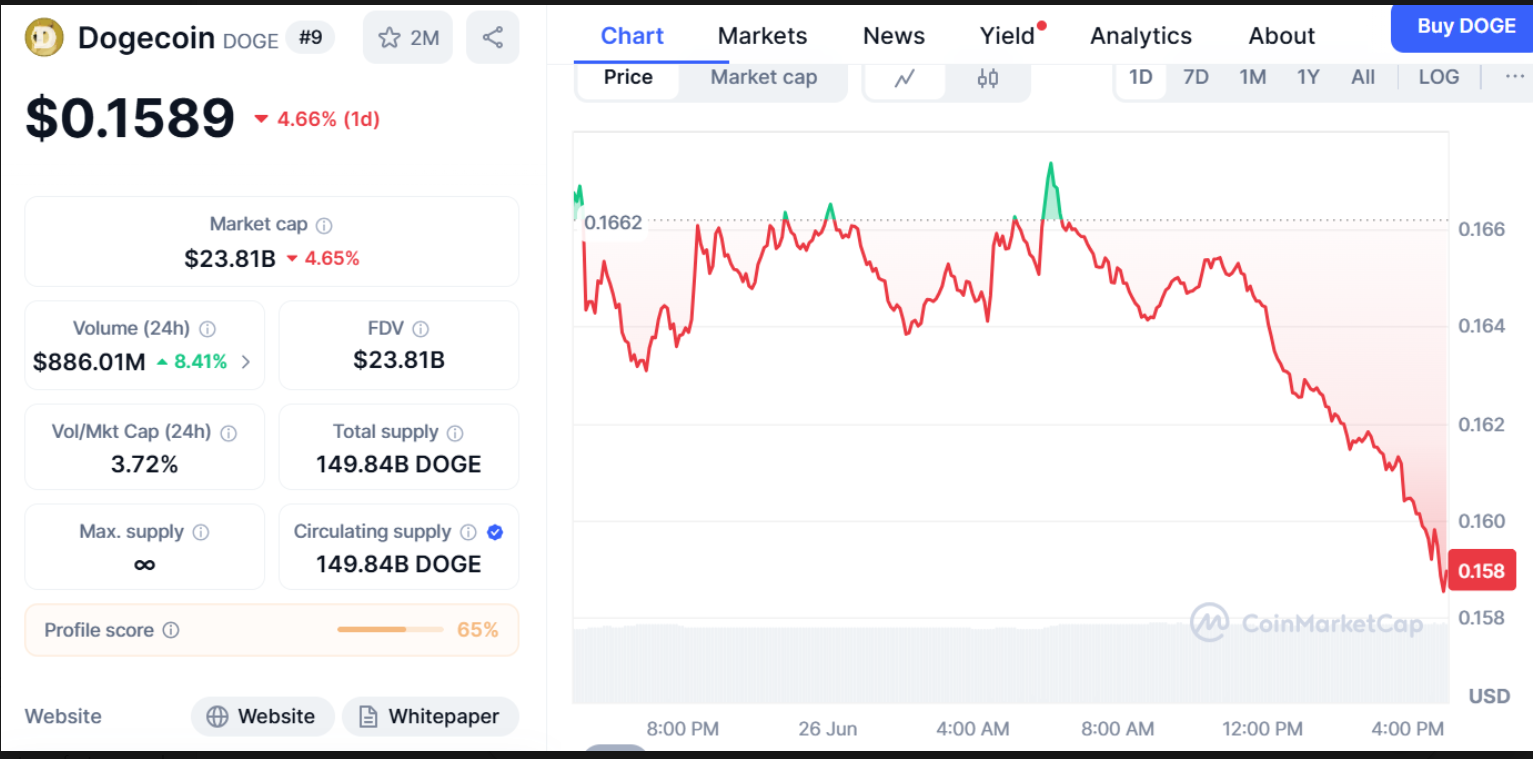
Task: Click the DOGE ticker symbol text
Action: (251, 41)
